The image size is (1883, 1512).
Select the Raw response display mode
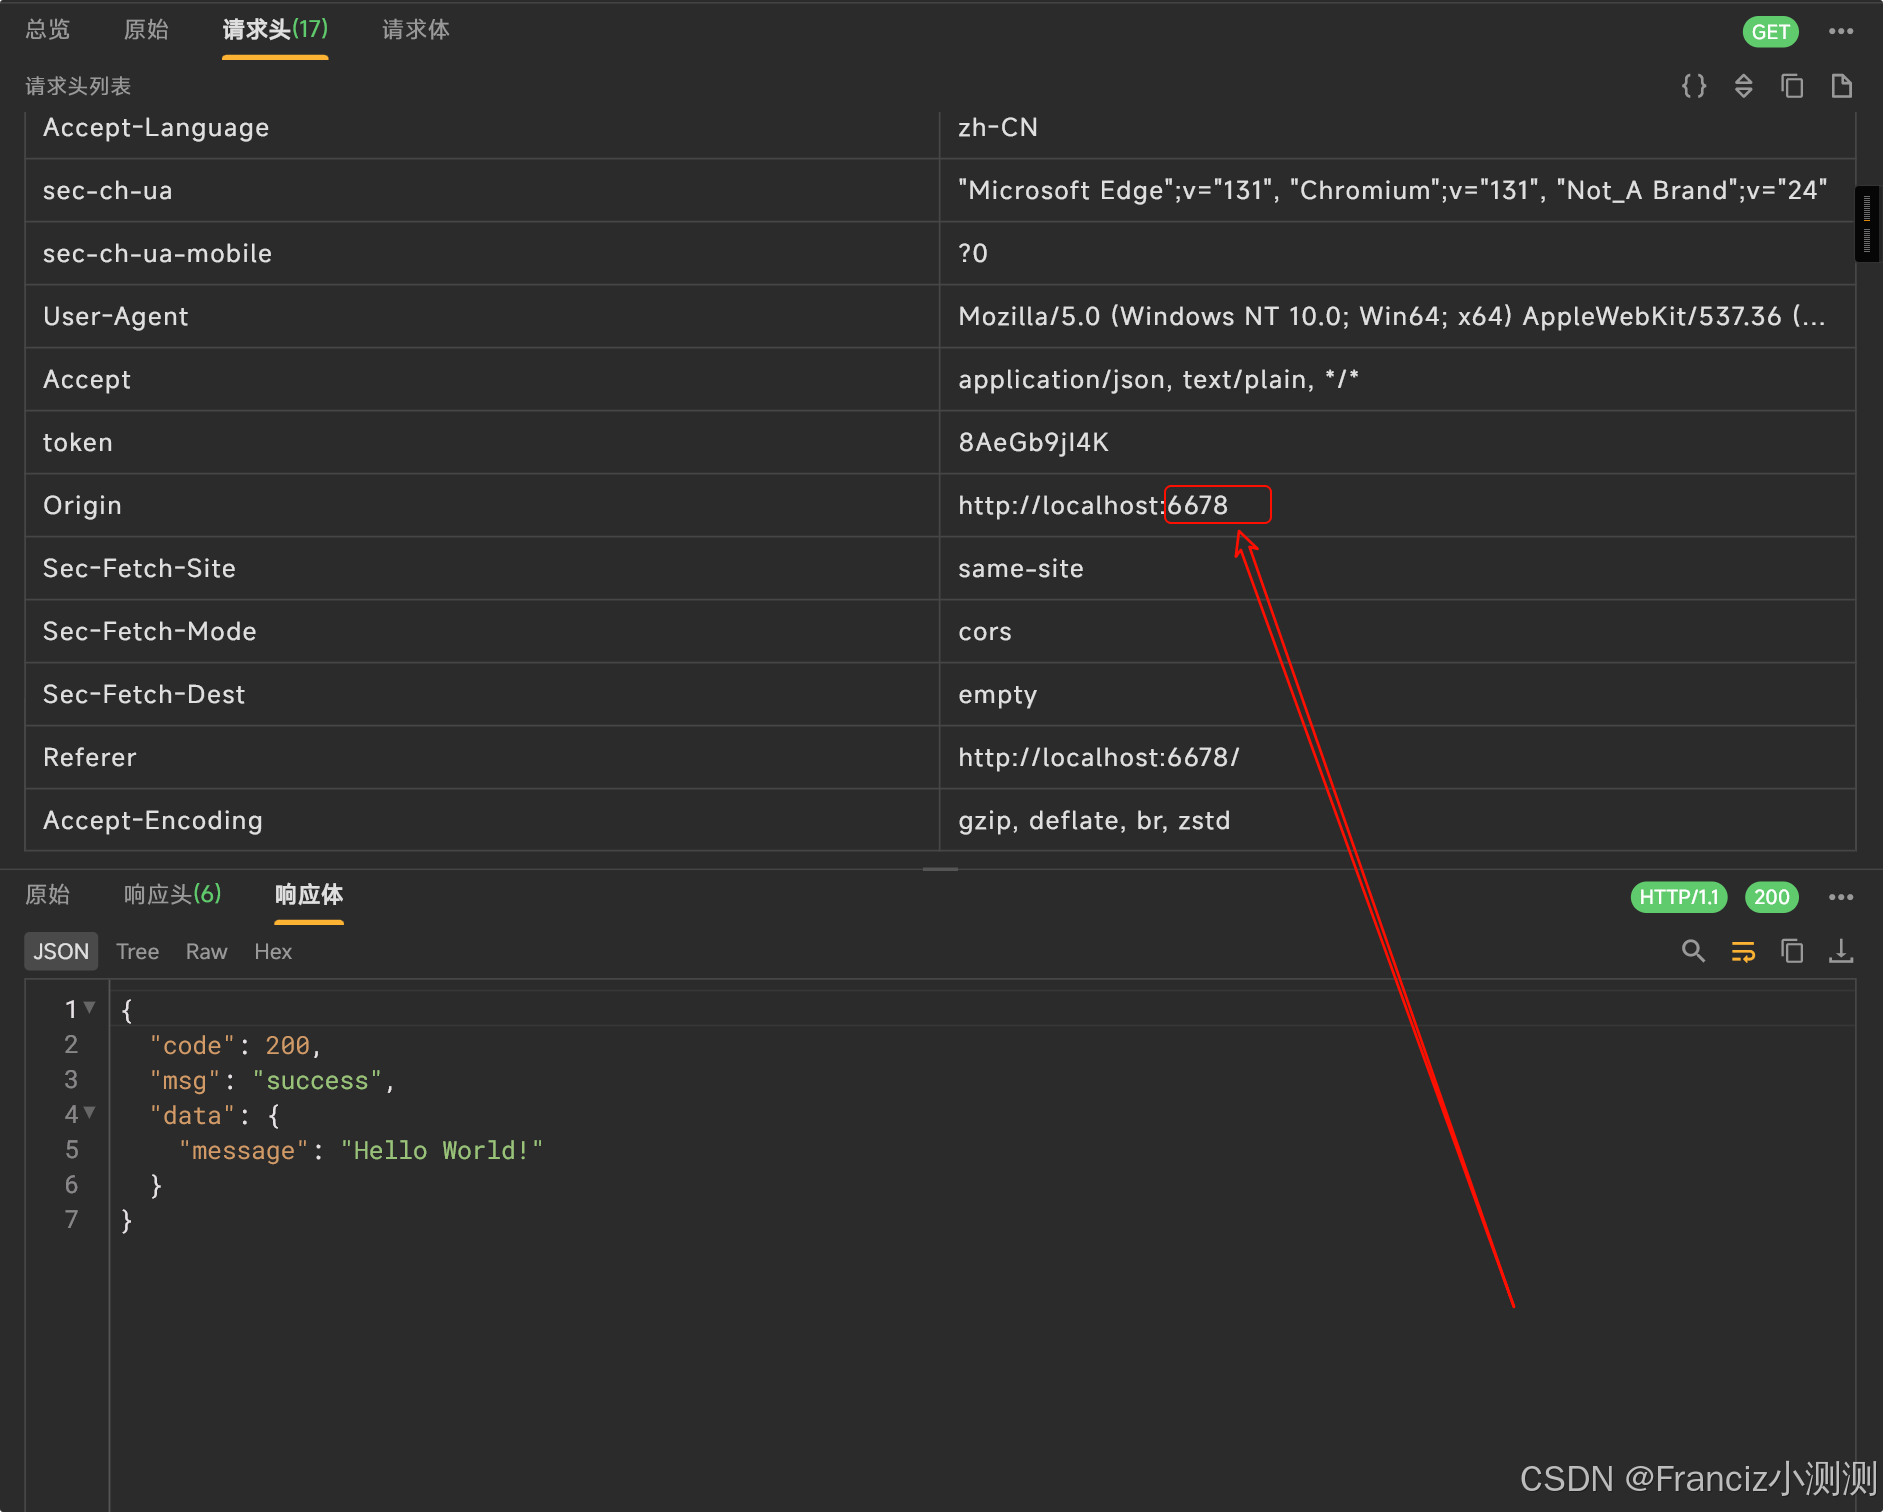205,951
